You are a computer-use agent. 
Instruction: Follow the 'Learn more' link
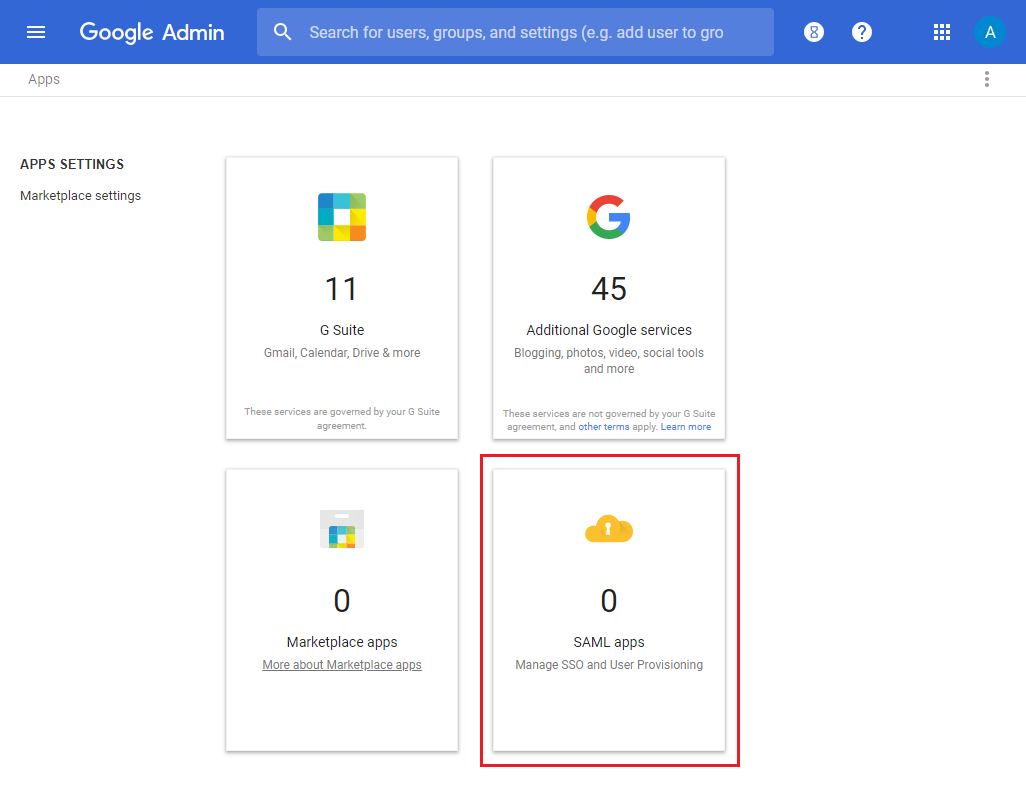tap(686, 427)
